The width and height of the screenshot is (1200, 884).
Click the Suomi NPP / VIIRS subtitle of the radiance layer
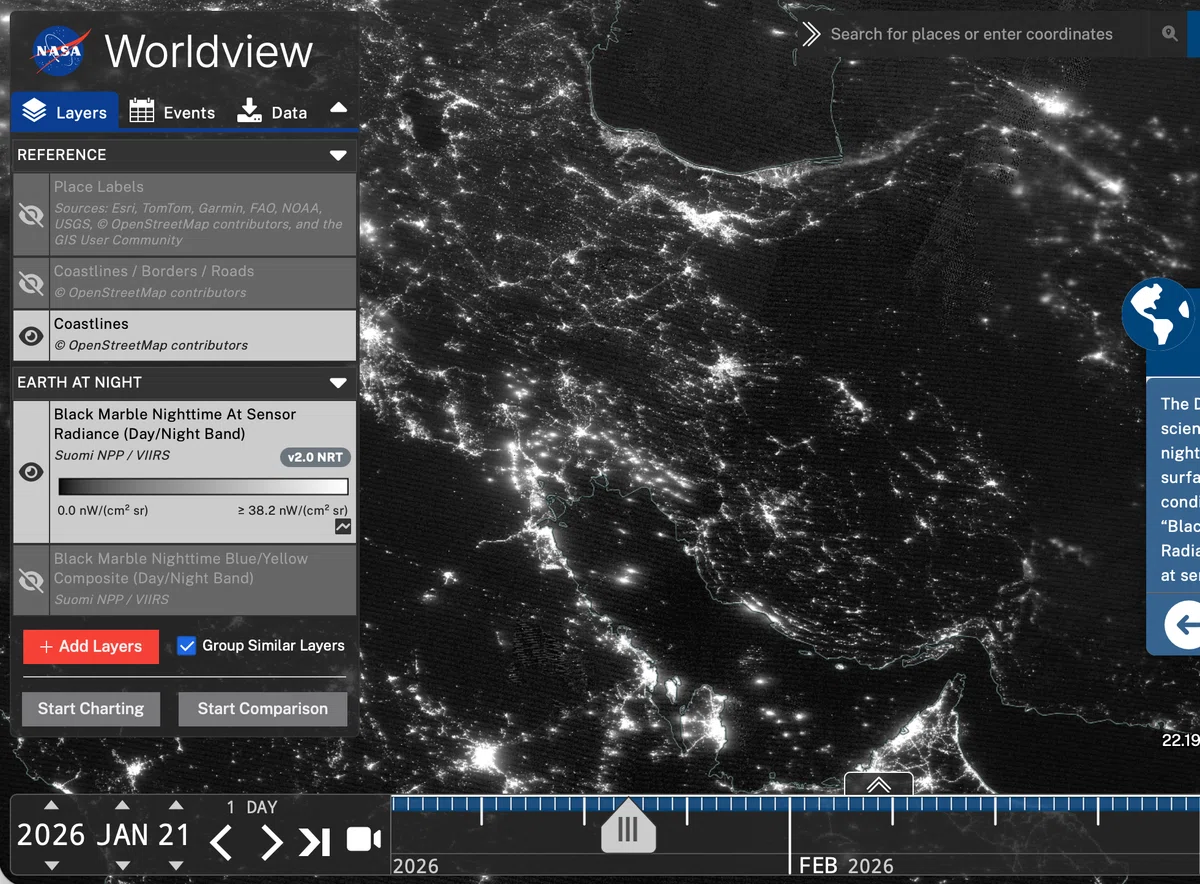coord(111,455)
